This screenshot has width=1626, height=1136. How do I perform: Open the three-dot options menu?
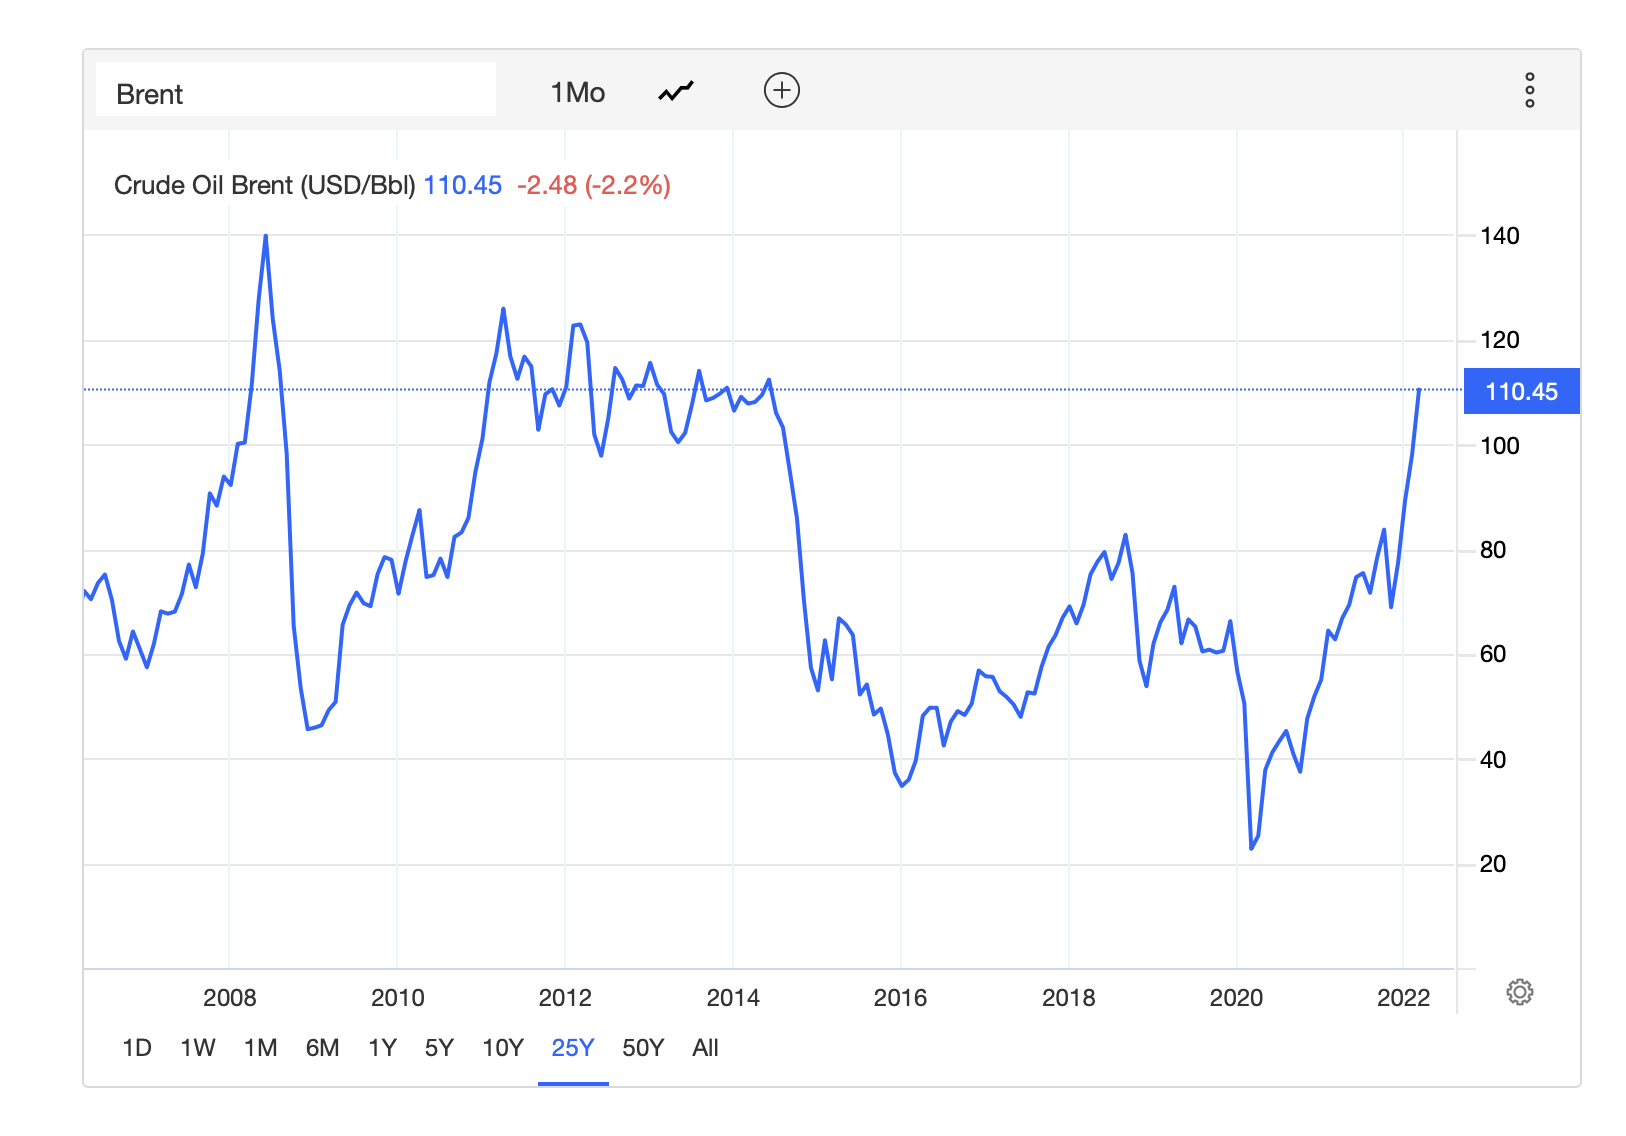(1529, 90)
